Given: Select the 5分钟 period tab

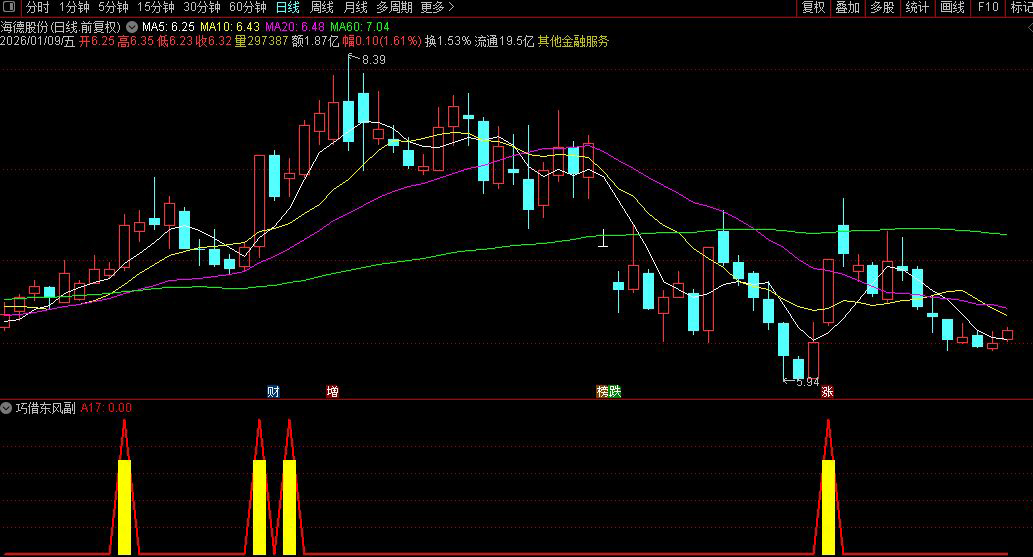Looking at the screenshot, I should (113, 7).
